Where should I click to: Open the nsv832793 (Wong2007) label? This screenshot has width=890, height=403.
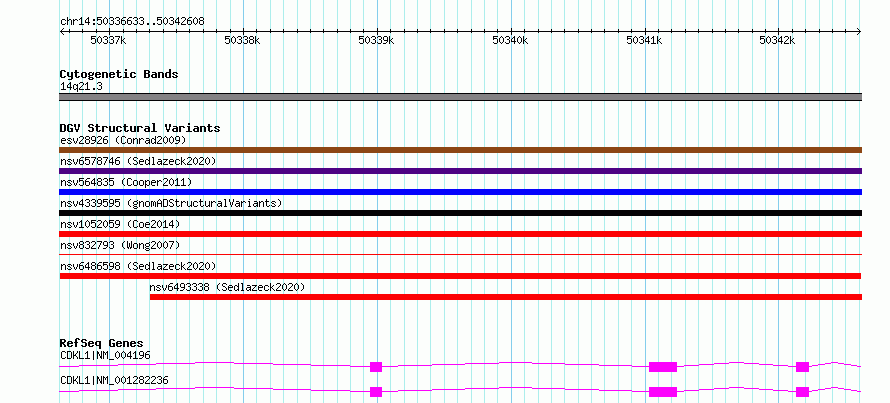[x=120, y=245]
